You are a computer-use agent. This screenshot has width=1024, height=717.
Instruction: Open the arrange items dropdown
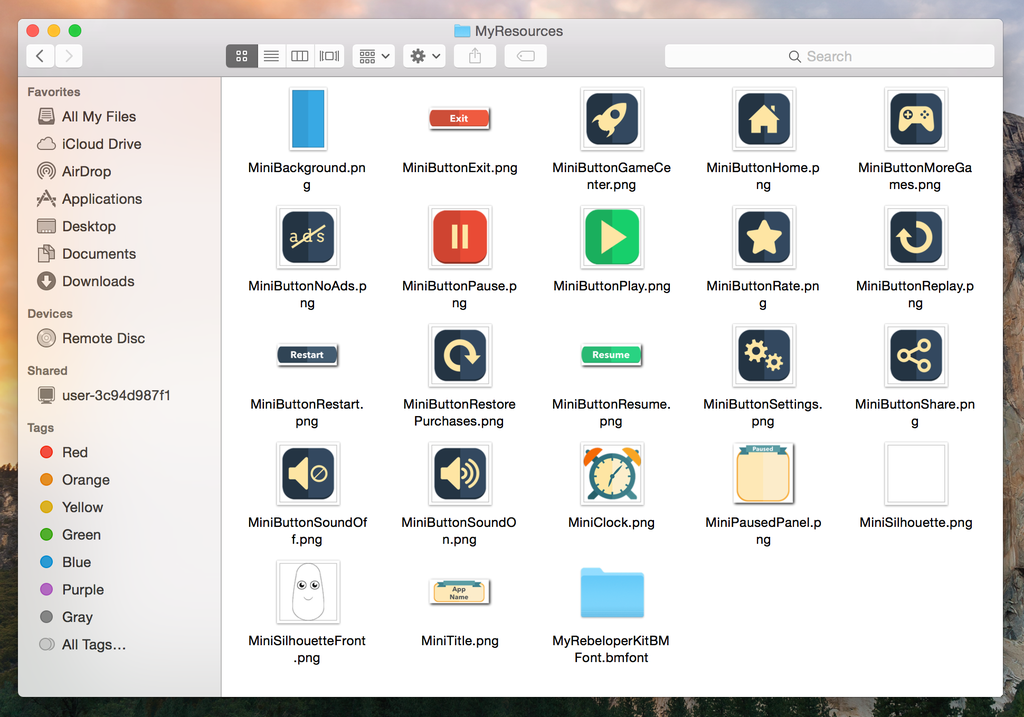pos(375,57)
